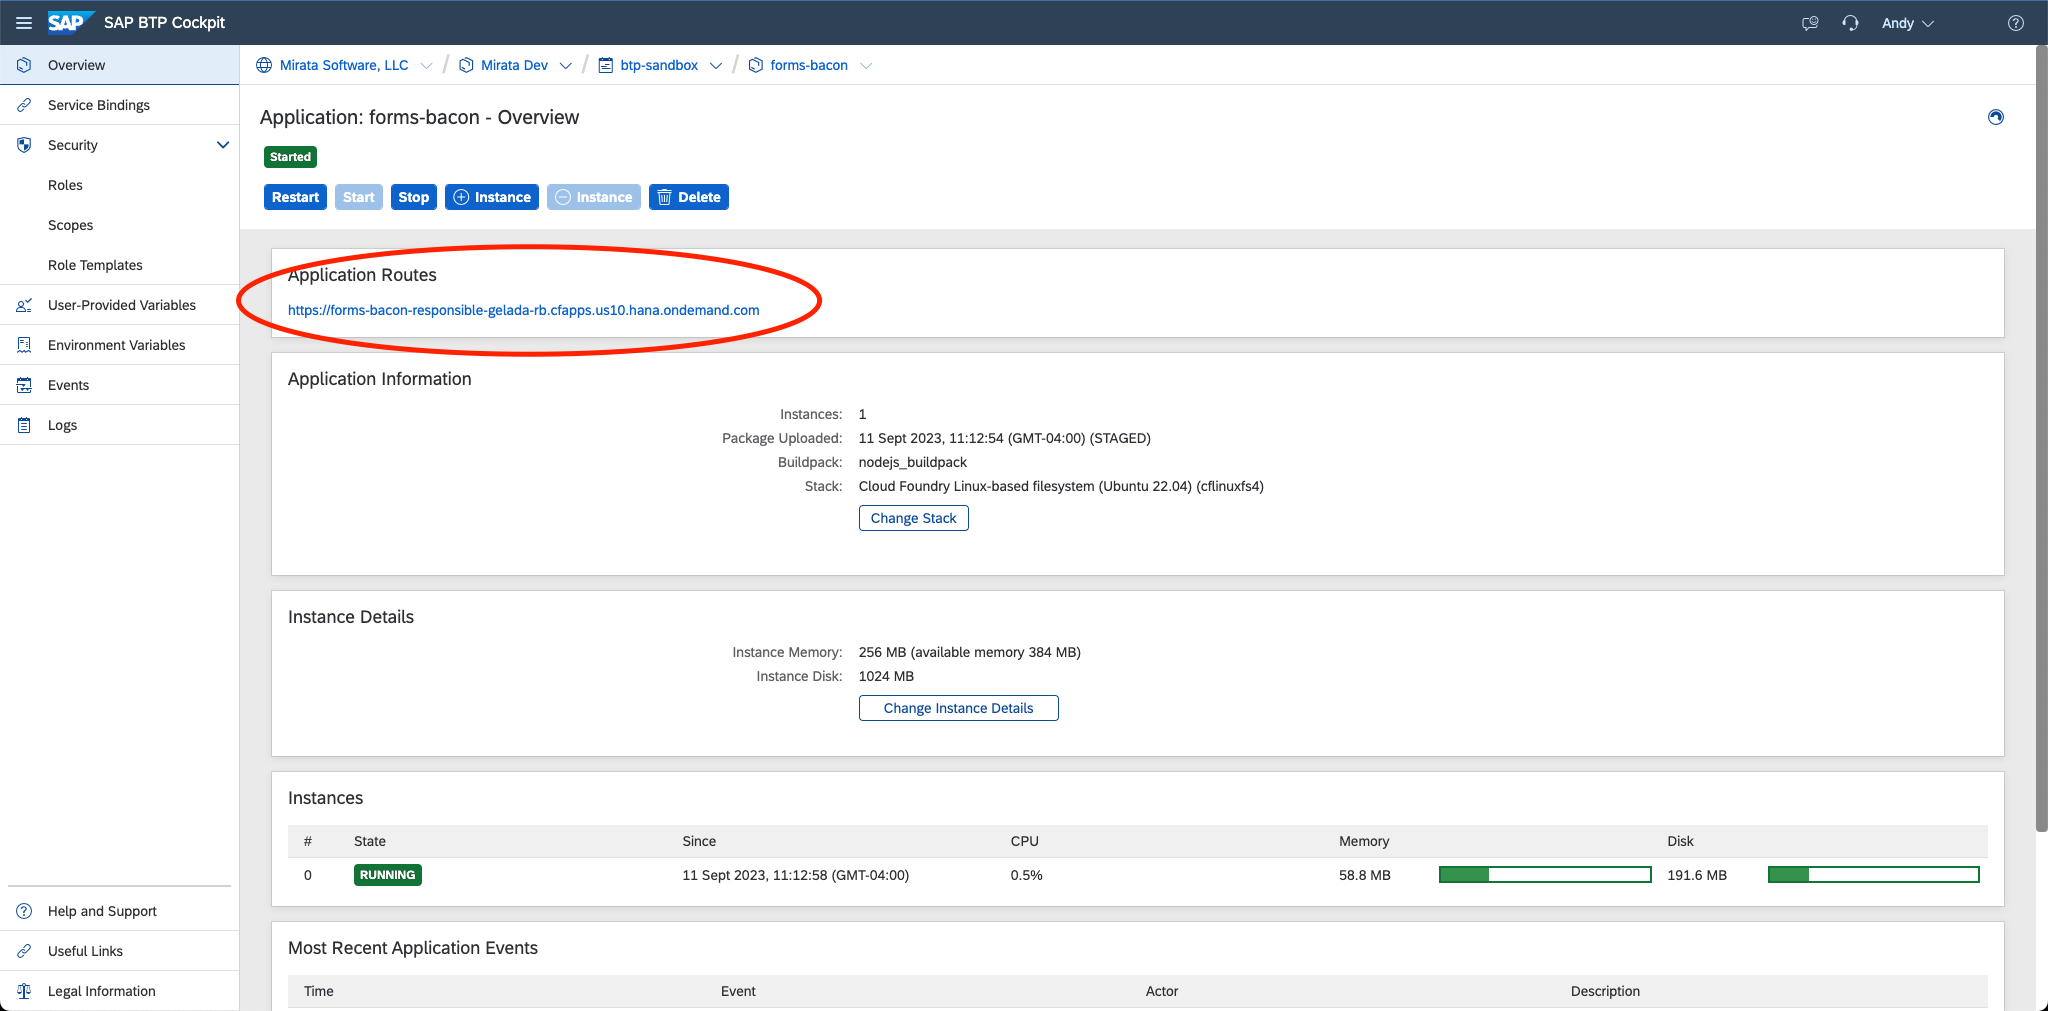Click the forms-bacon breadcrumb link
This screenshot has height=1011, width=2048.
click(x=809, y=65)
